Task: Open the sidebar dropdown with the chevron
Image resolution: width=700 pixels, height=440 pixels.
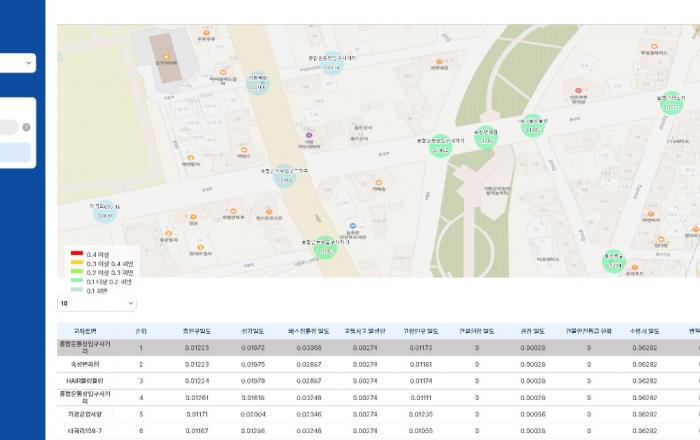Action: point(28,63)
